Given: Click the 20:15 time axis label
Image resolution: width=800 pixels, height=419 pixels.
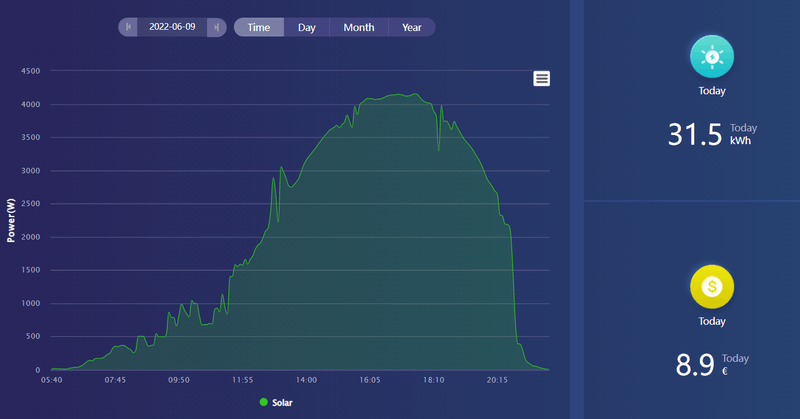Looking at the screenshot, I should [x=497, y=380].
